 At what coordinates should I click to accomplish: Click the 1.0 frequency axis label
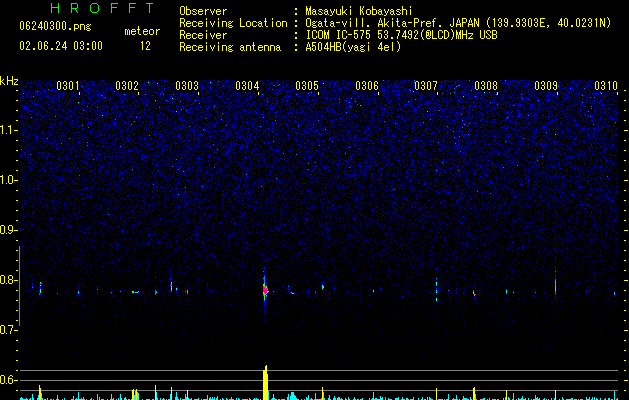(9, 180)
